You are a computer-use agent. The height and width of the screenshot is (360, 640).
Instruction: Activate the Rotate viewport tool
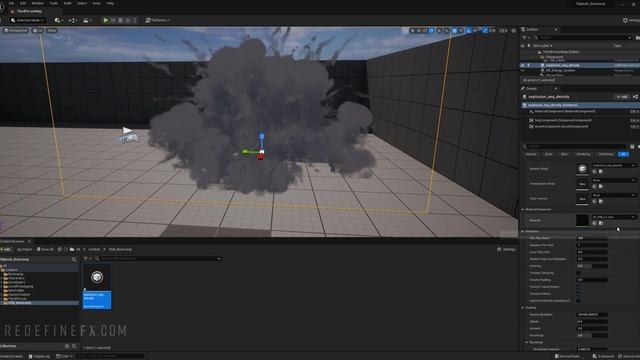click(425, 31)
